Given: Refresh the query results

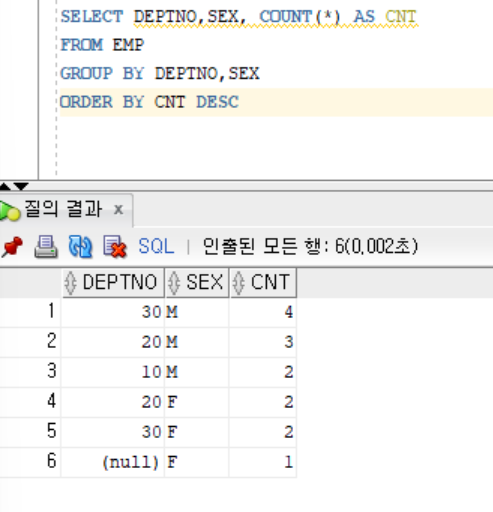Looking at the screenshot, I should [80, 247].
